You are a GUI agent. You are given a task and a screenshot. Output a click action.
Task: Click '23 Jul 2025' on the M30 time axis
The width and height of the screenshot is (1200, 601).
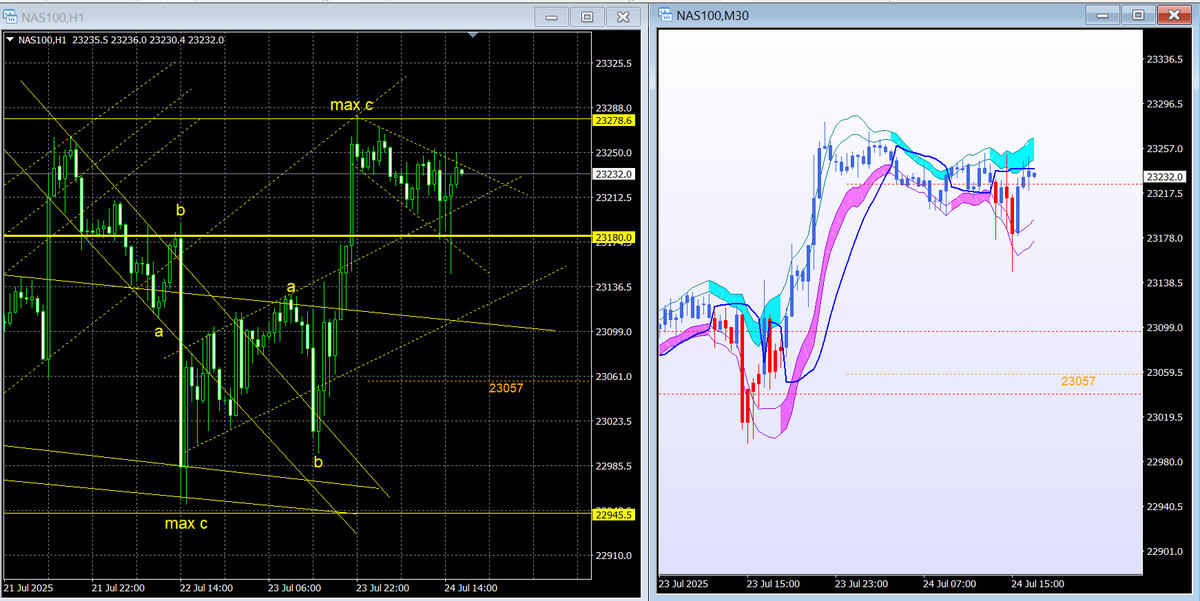684,583
